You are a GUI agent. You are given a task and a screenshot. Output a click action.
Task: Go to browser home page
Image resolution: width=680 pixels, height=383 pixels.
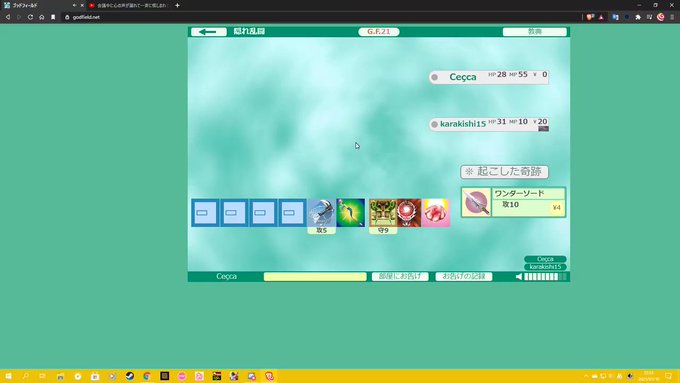(x=42, y=17)
